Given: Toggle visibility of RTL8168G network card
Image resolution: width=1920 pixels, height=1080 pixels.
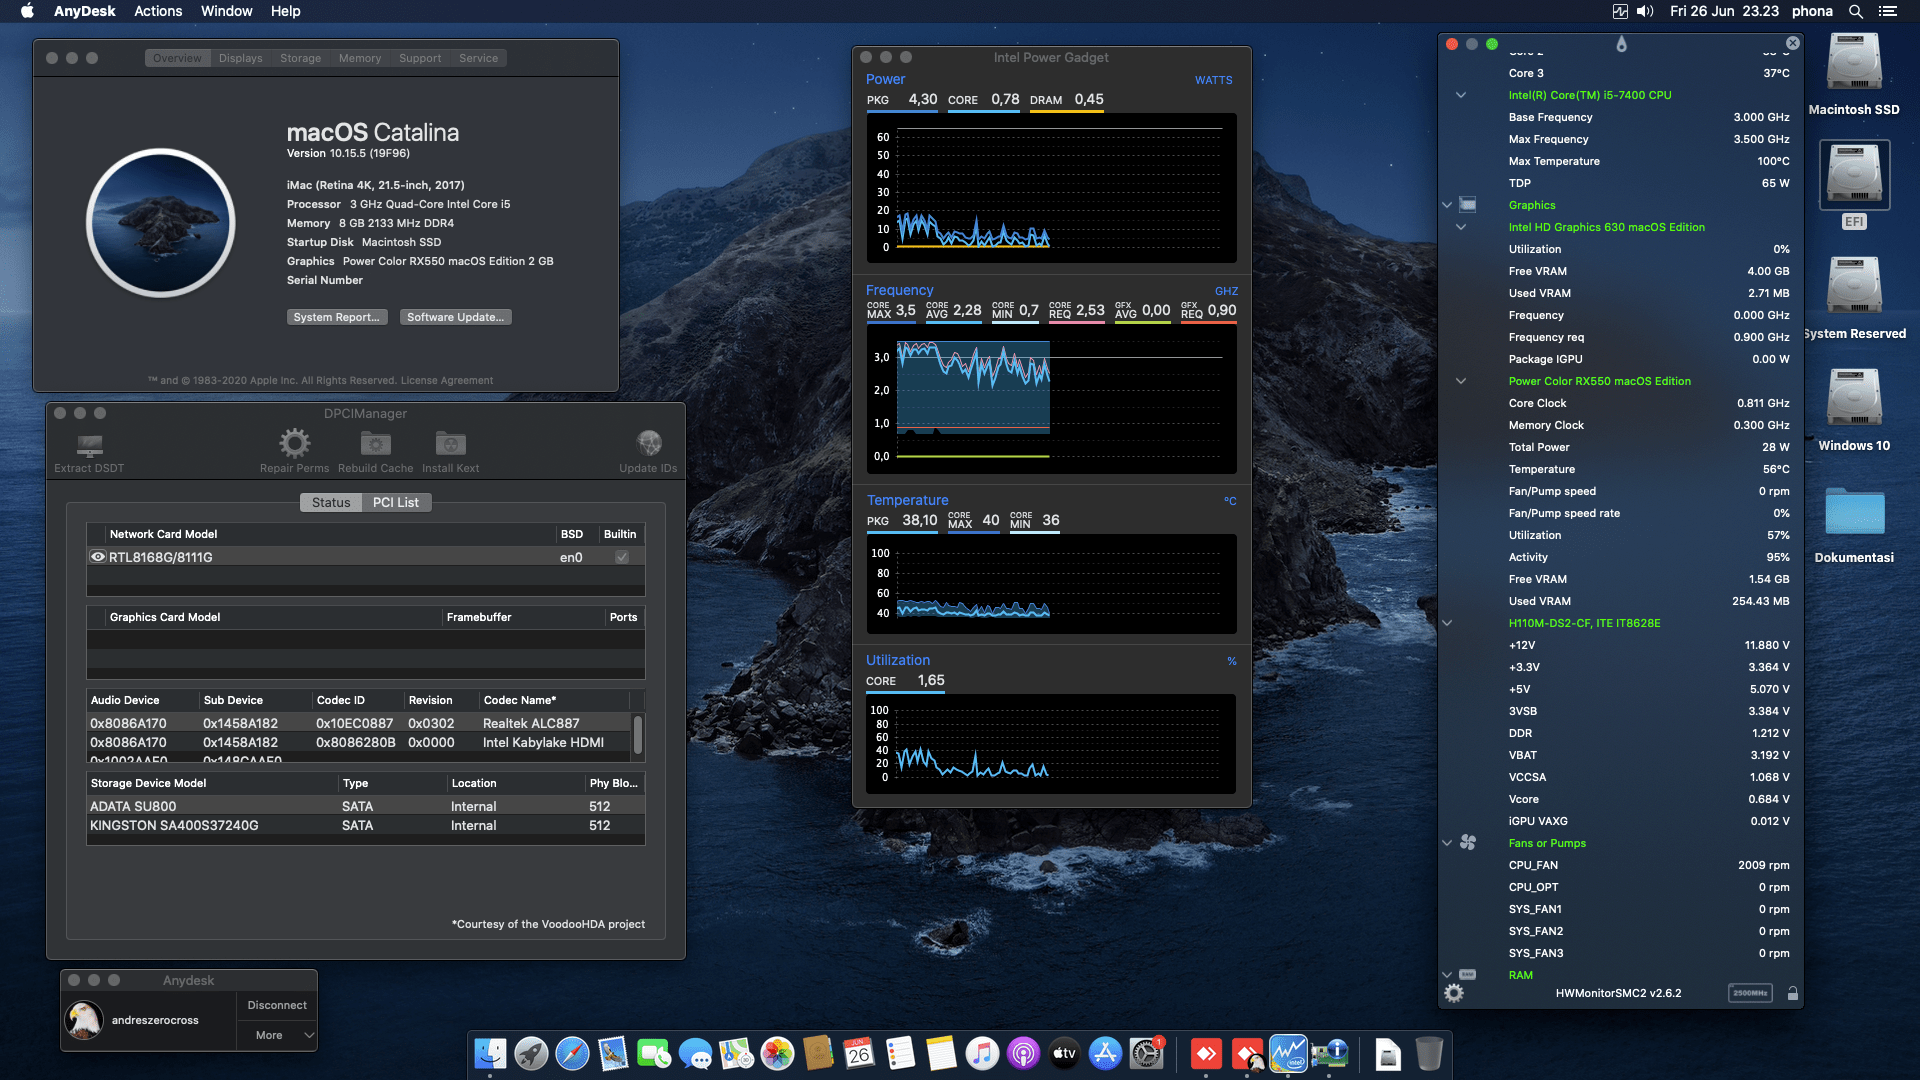Looking at the screenshot, I should (97, 557).
